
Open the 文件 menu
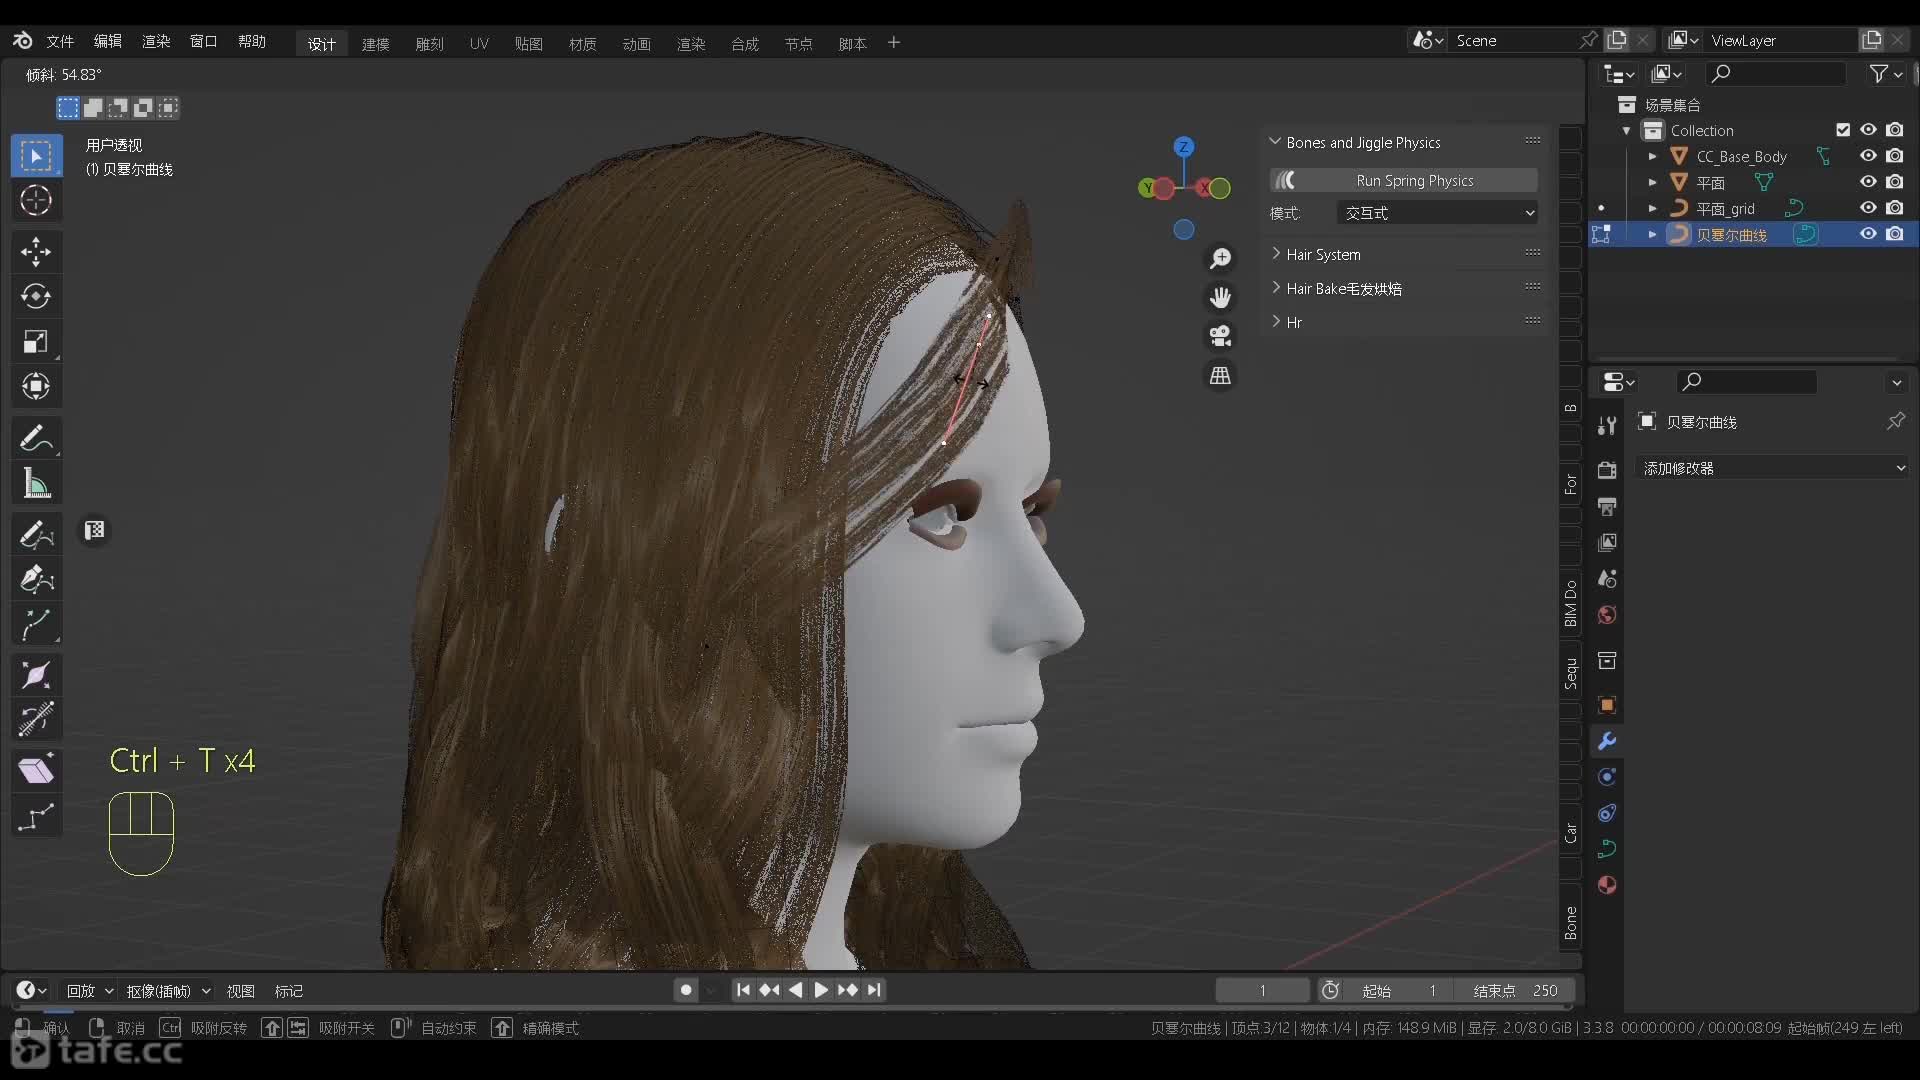[60, 41]
